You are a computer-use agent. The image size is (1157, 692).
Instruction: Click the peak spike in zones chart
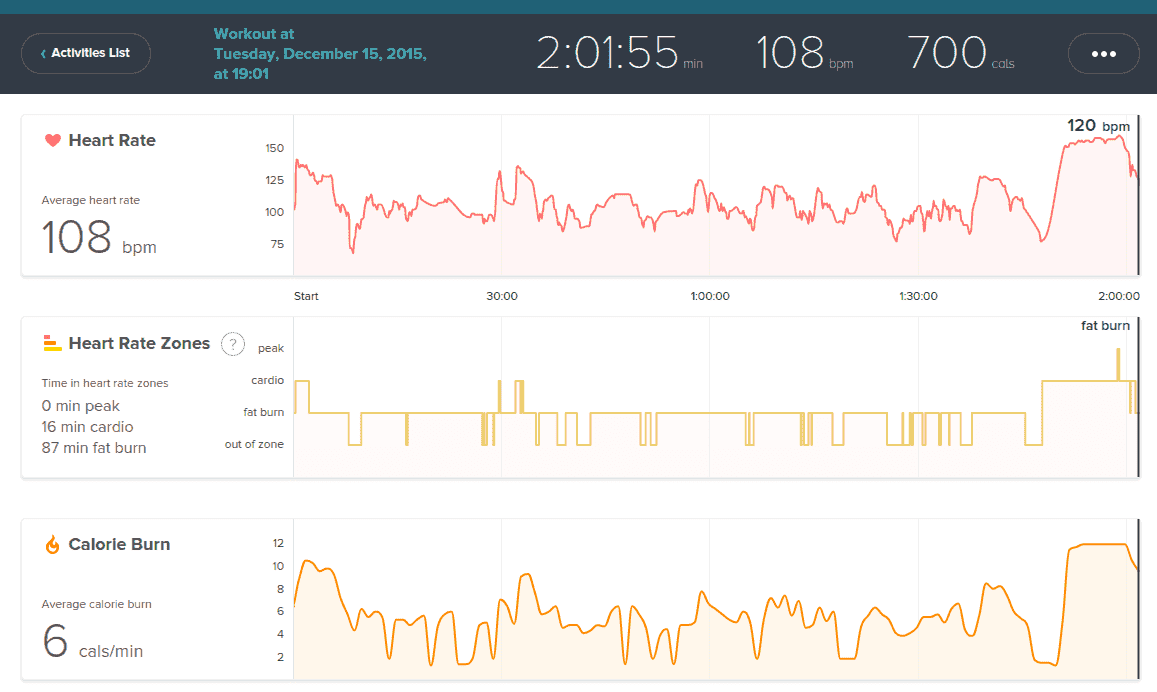[x=1118, y=362]
